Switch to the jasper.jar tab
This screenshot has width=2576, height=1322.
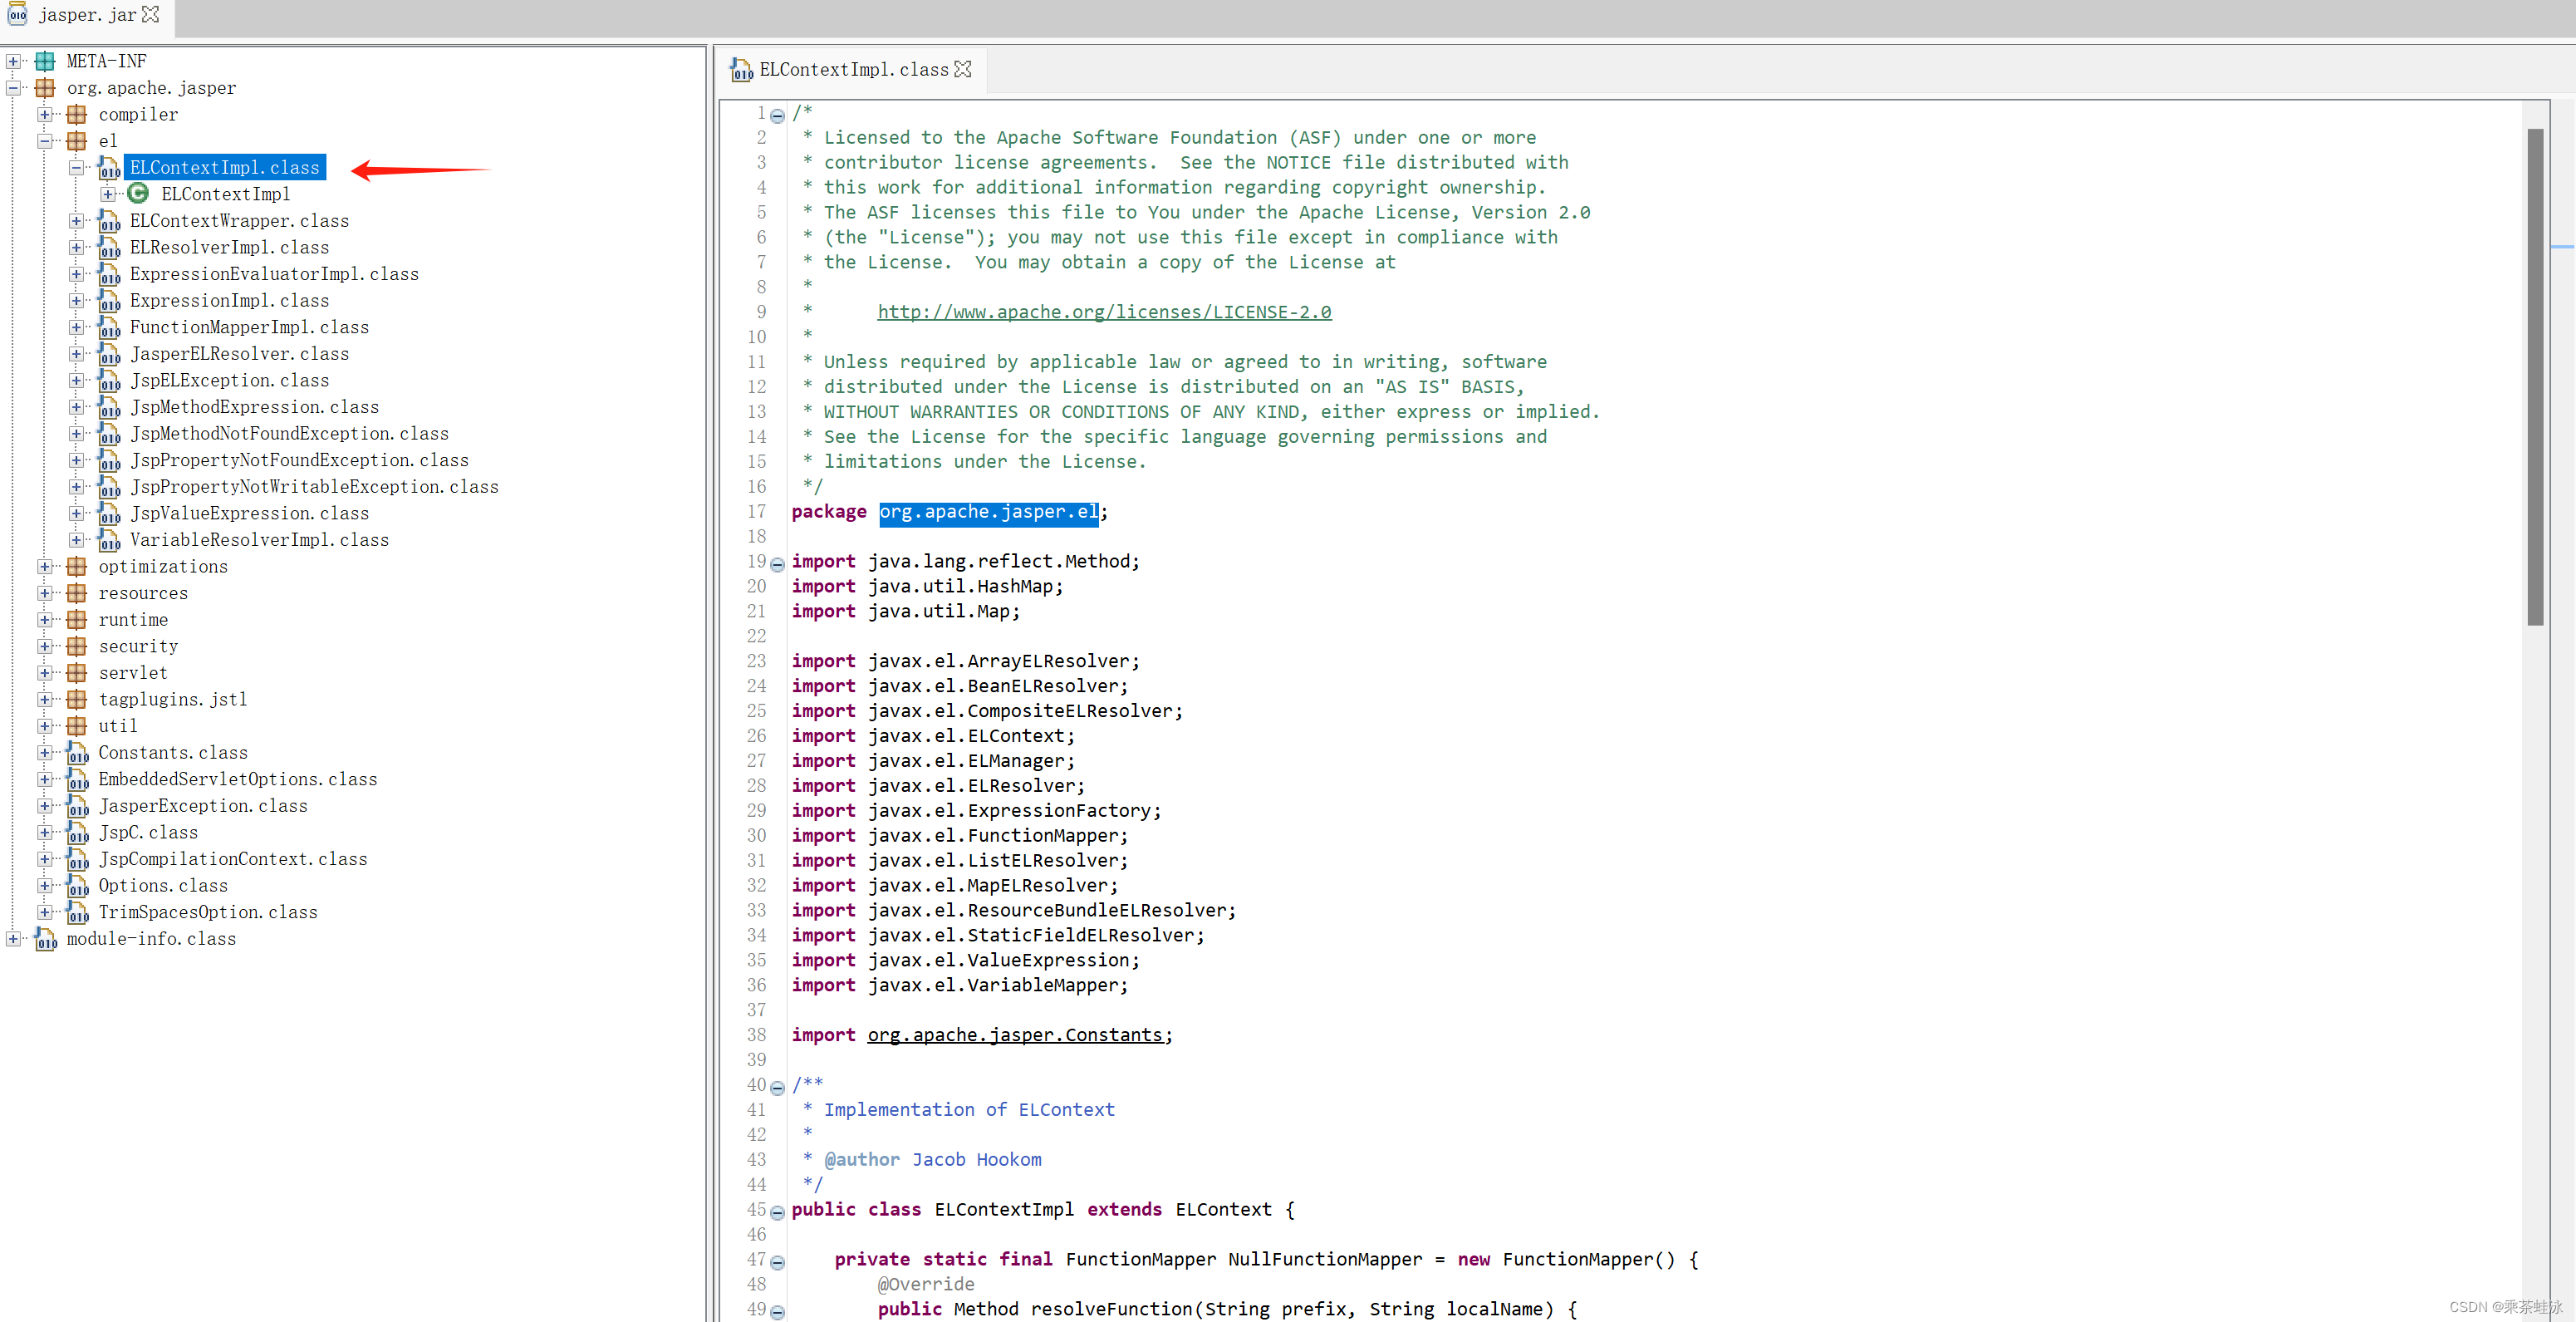pyautogui.click(x=86, y=15)
